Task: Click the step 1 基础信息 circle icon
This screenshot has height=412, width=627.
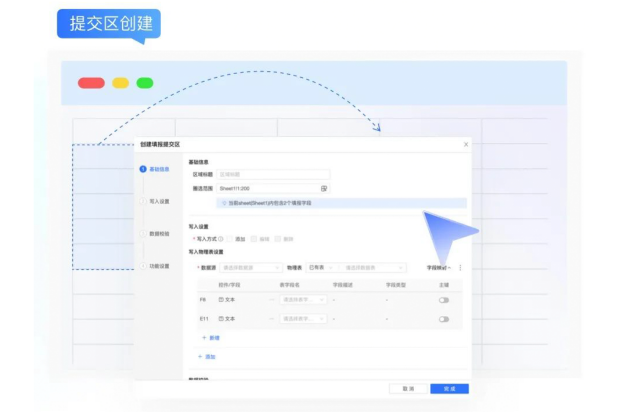Action: pyautogui.click(x=143, y=169)
